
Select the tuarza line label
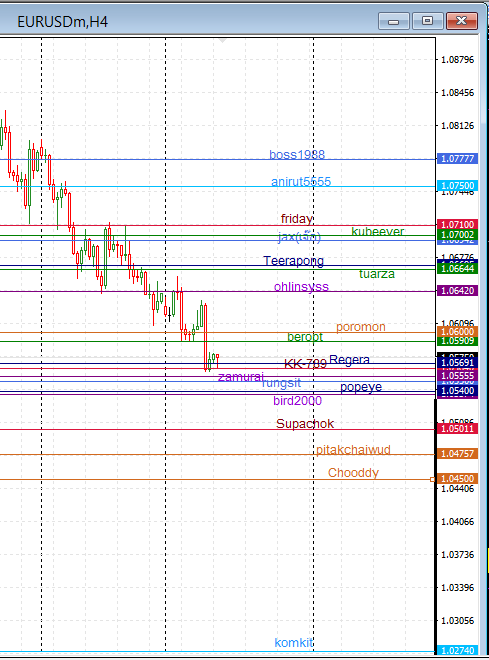click(x=377, y=274)
